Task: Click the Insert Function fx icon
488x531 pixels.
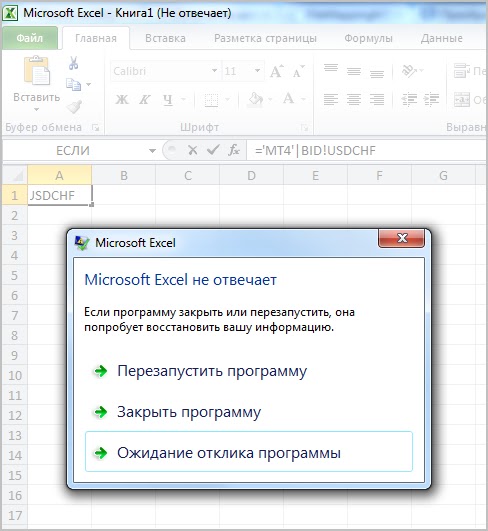Action: pyautogui.click(x=234, y=150)
